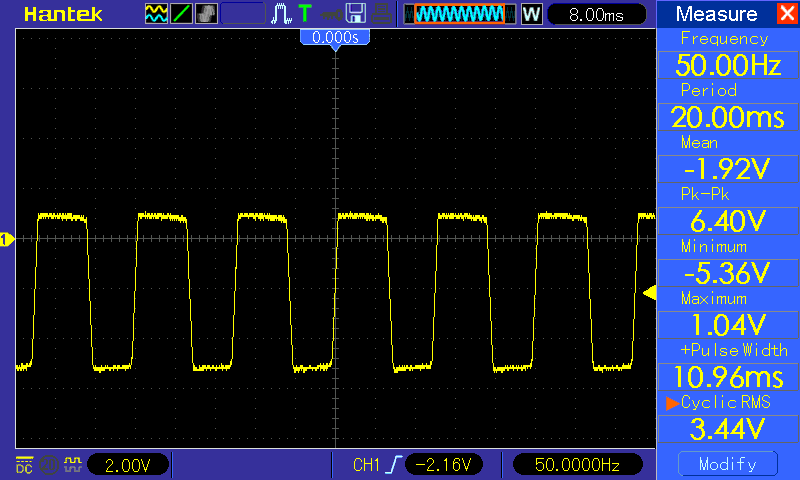Click the 10.96ms pulse width value
800x480 pixels.
pos(728,377)
